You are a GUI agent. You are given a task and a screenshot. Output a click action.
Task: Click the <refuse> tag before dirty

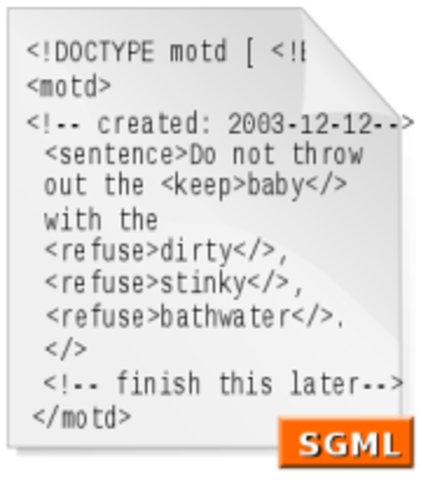coord(101,251)
